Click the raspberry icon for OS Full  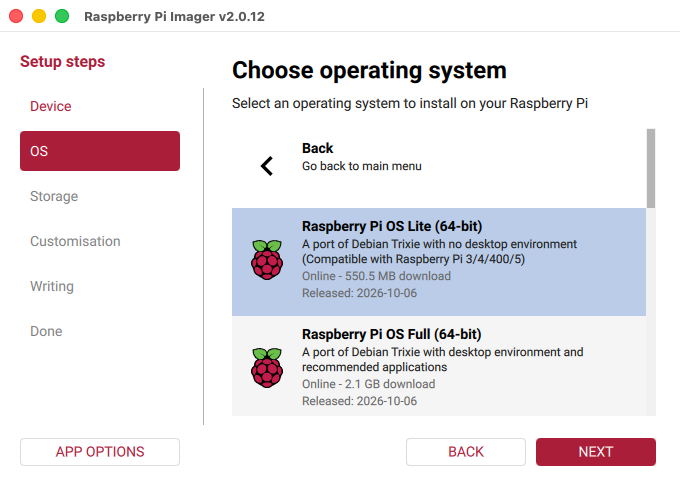click(x=267, y=367)
